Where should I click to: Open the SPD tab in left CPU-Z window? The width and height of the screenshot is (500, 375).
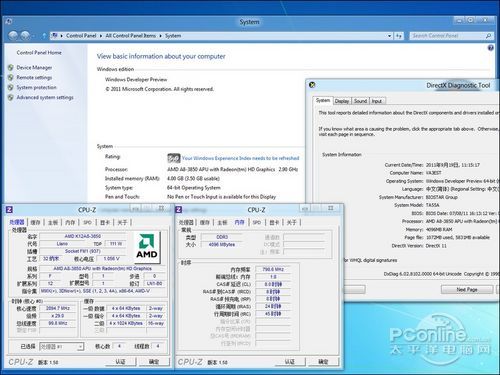tap(87, 222)
